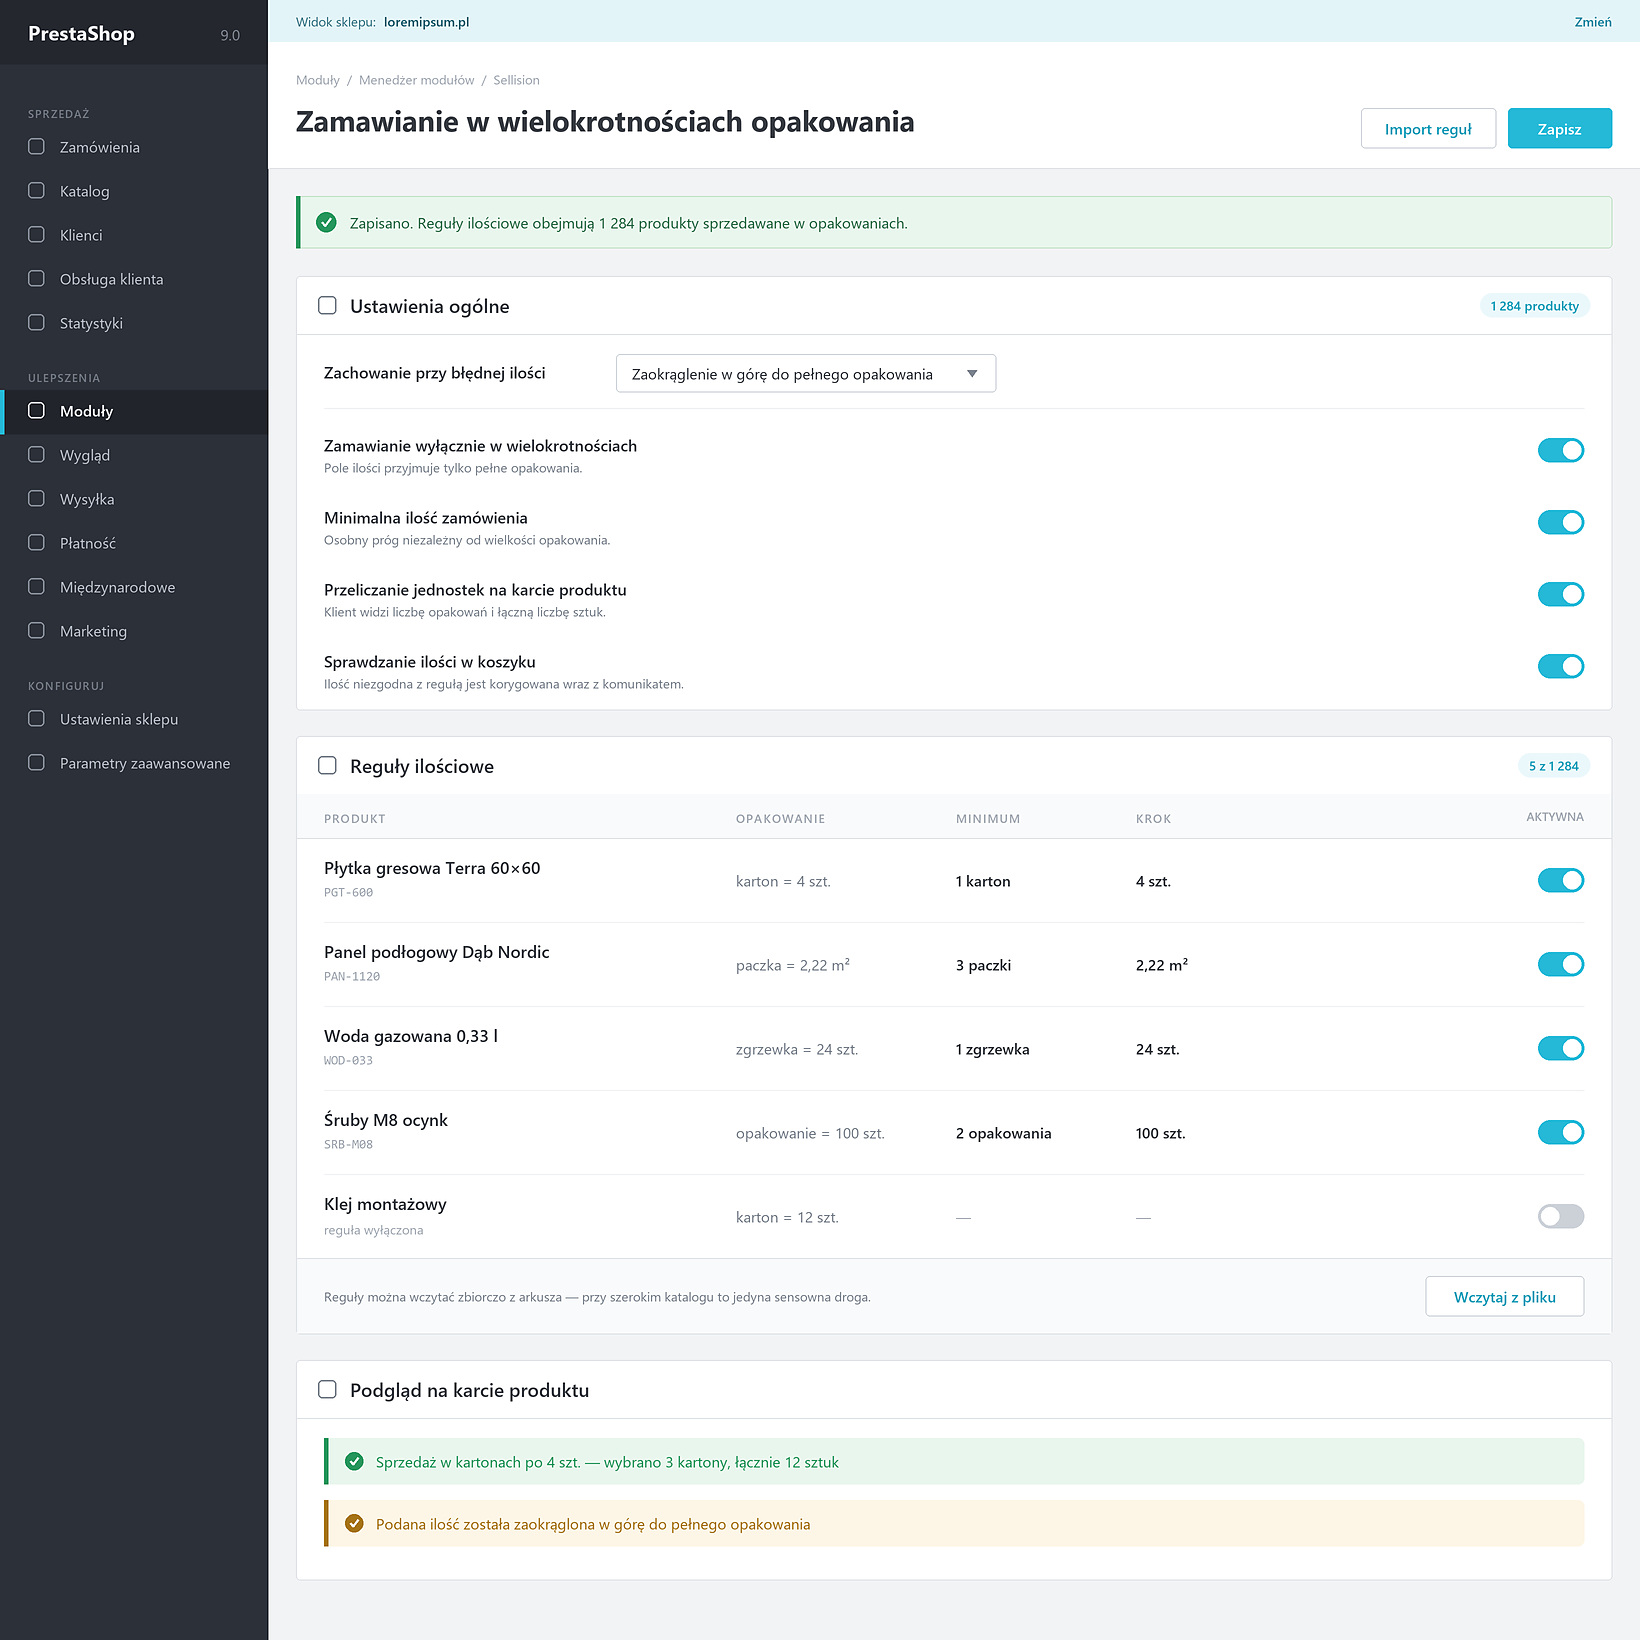
Task: Click the Statystyki sidebar icon
Action: tap(36, 323)
